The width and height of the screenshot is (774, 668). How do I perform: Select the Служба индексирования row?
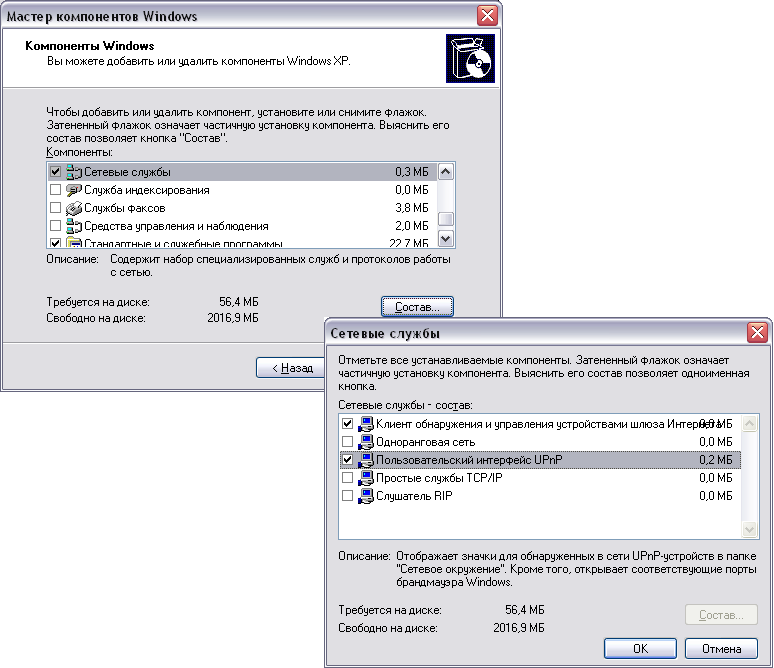point(242,190)
